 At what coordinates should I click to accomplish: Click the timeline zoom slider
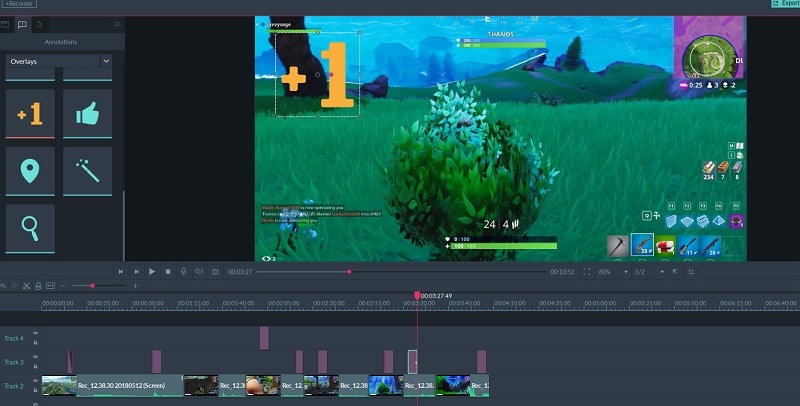click(x=92, y=286)
